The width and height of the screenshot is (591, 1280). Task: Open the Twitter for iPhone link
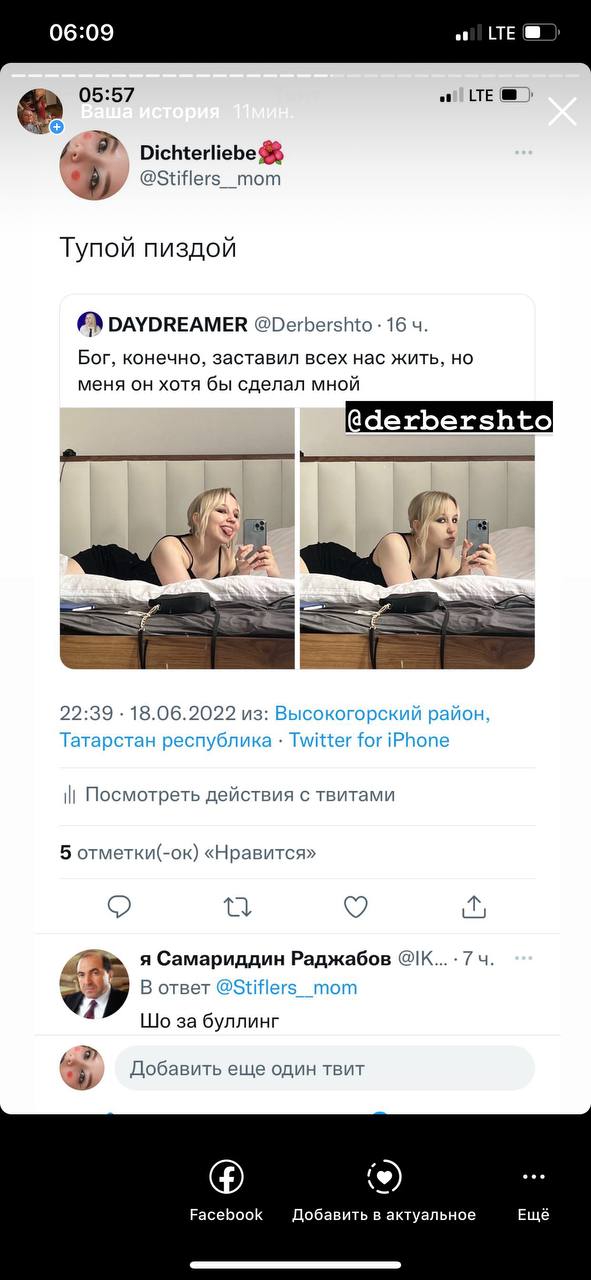click(x=369, y=740)
